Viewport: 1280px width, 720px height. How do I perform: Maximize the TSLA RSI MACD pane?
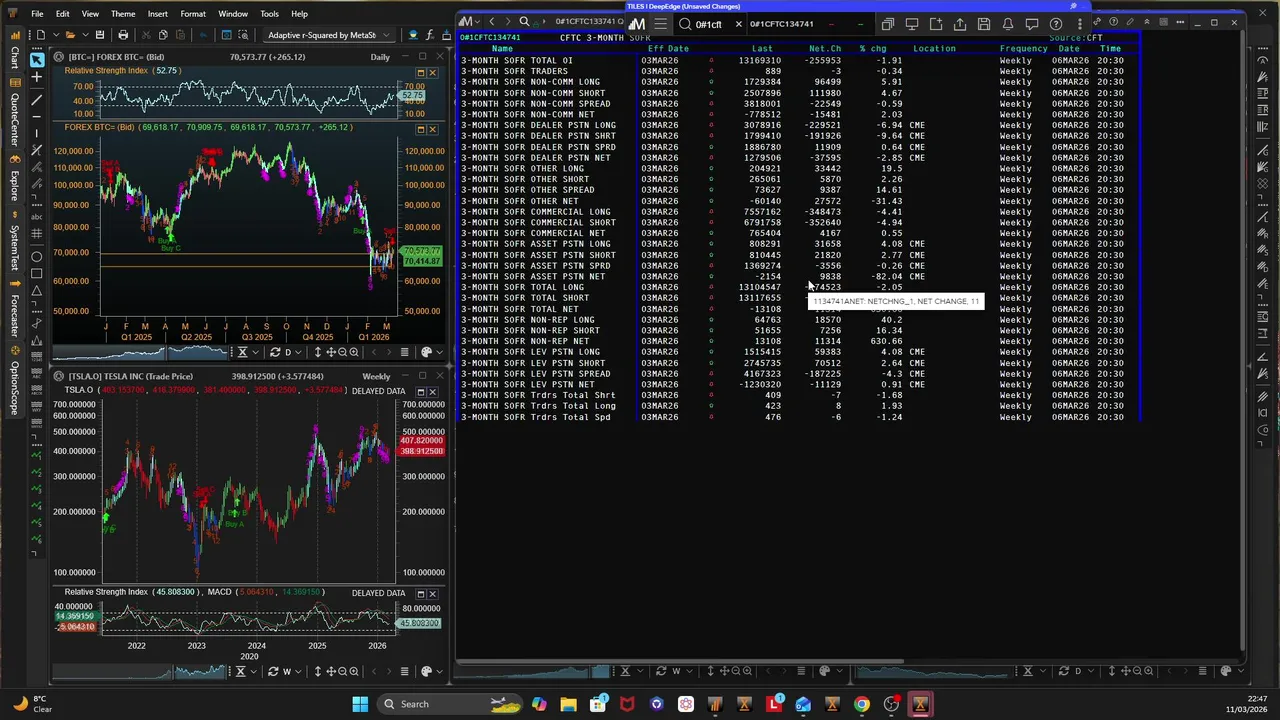click(x=421, y=593)
